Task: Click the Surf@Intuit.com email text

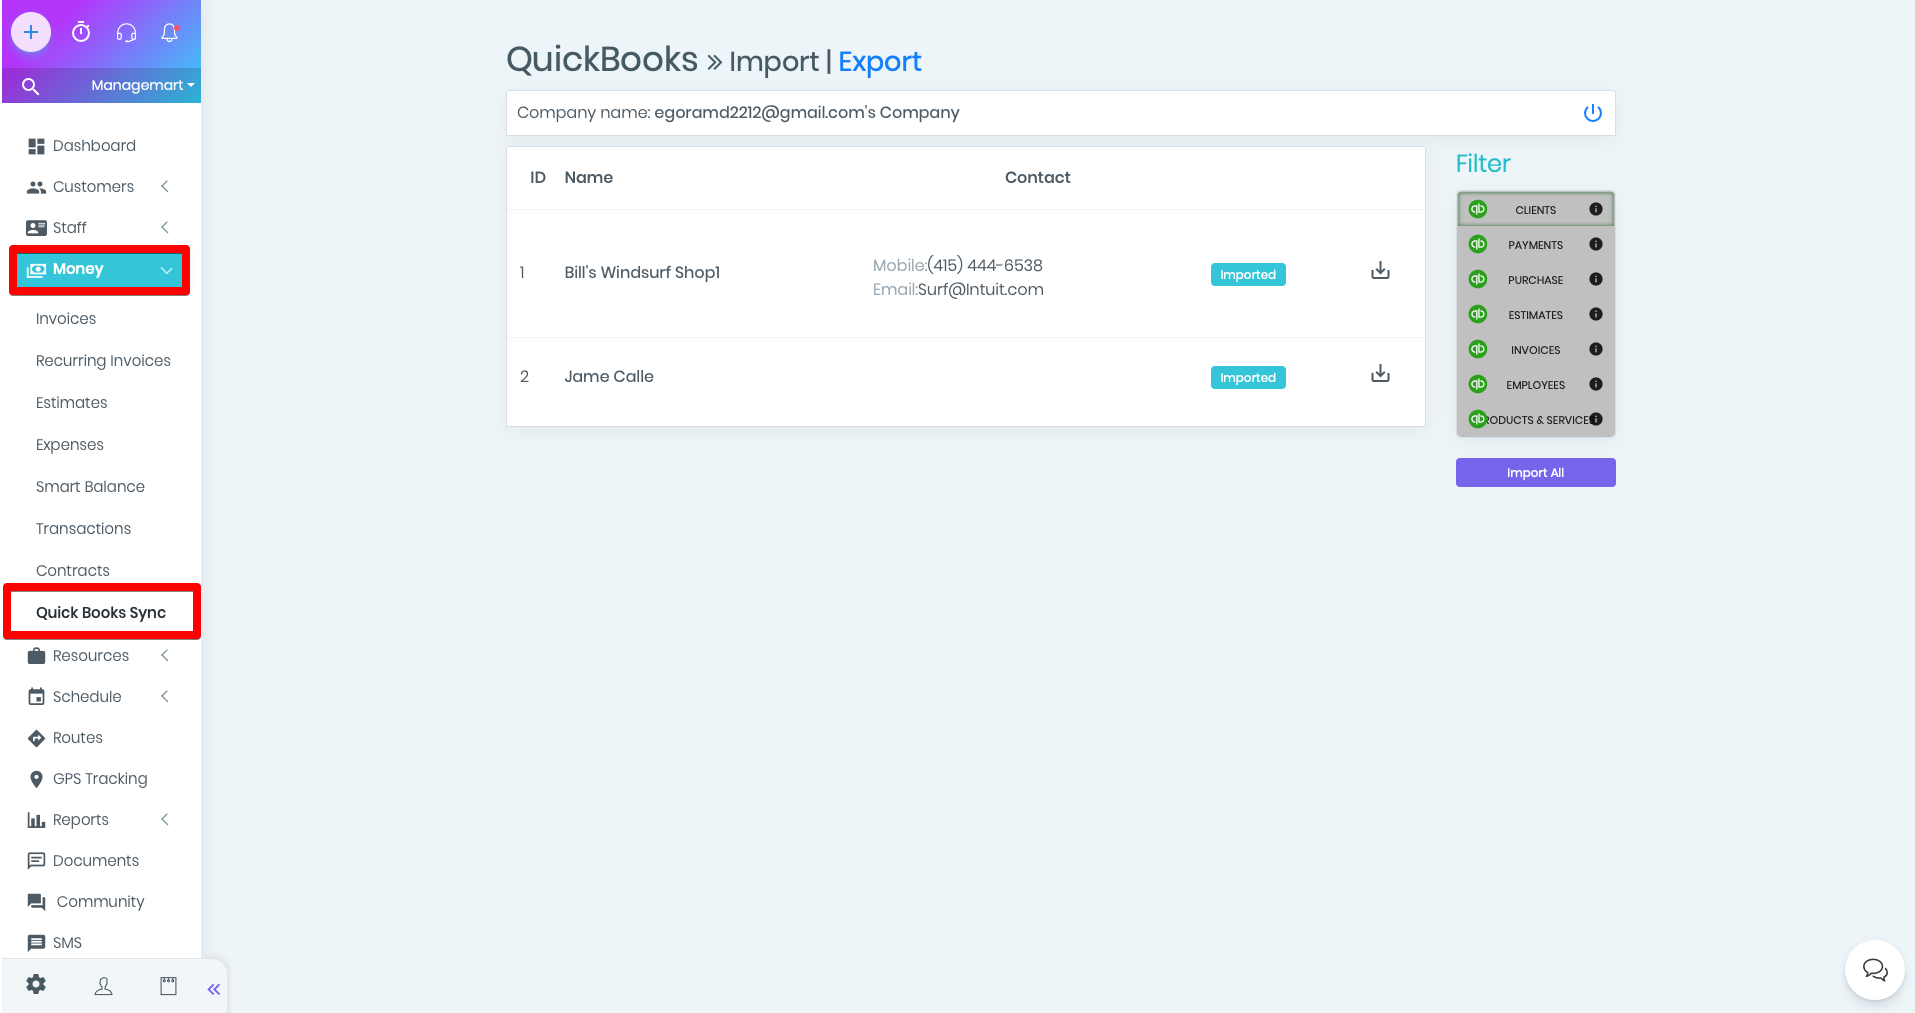Action: 980,290
